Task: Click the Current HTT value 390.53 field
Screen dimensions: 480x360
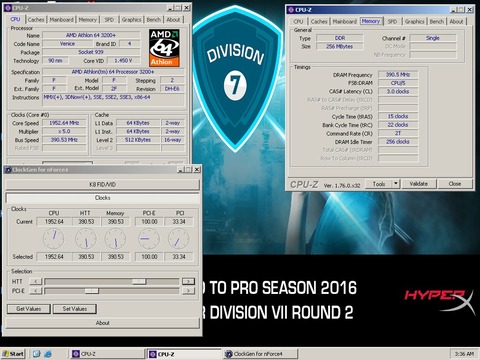Action: (86, 222)
